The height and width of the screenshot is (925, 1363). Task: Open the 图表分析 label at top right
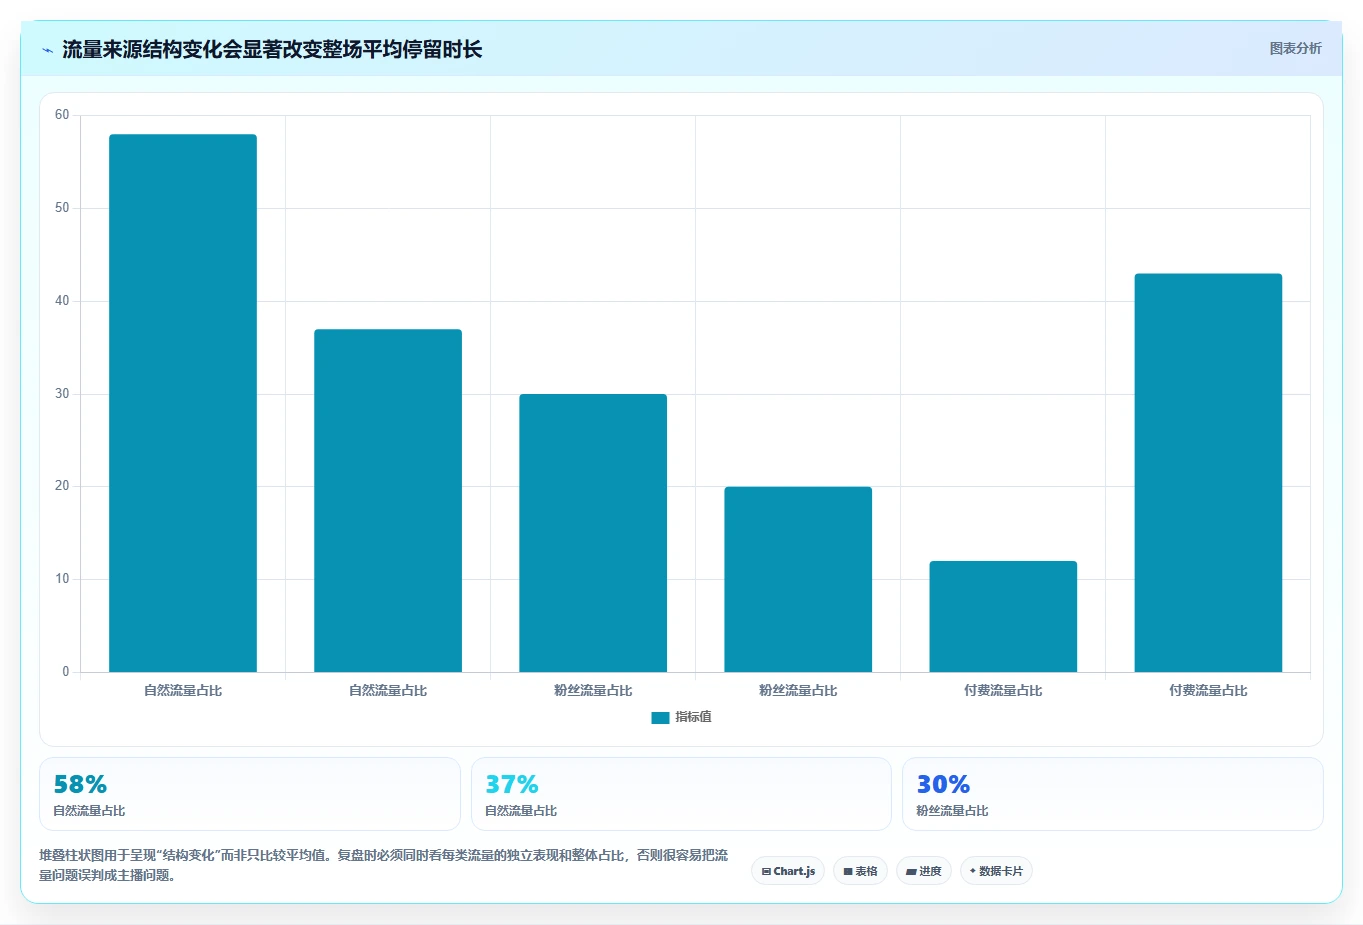tap(1295, 48)
